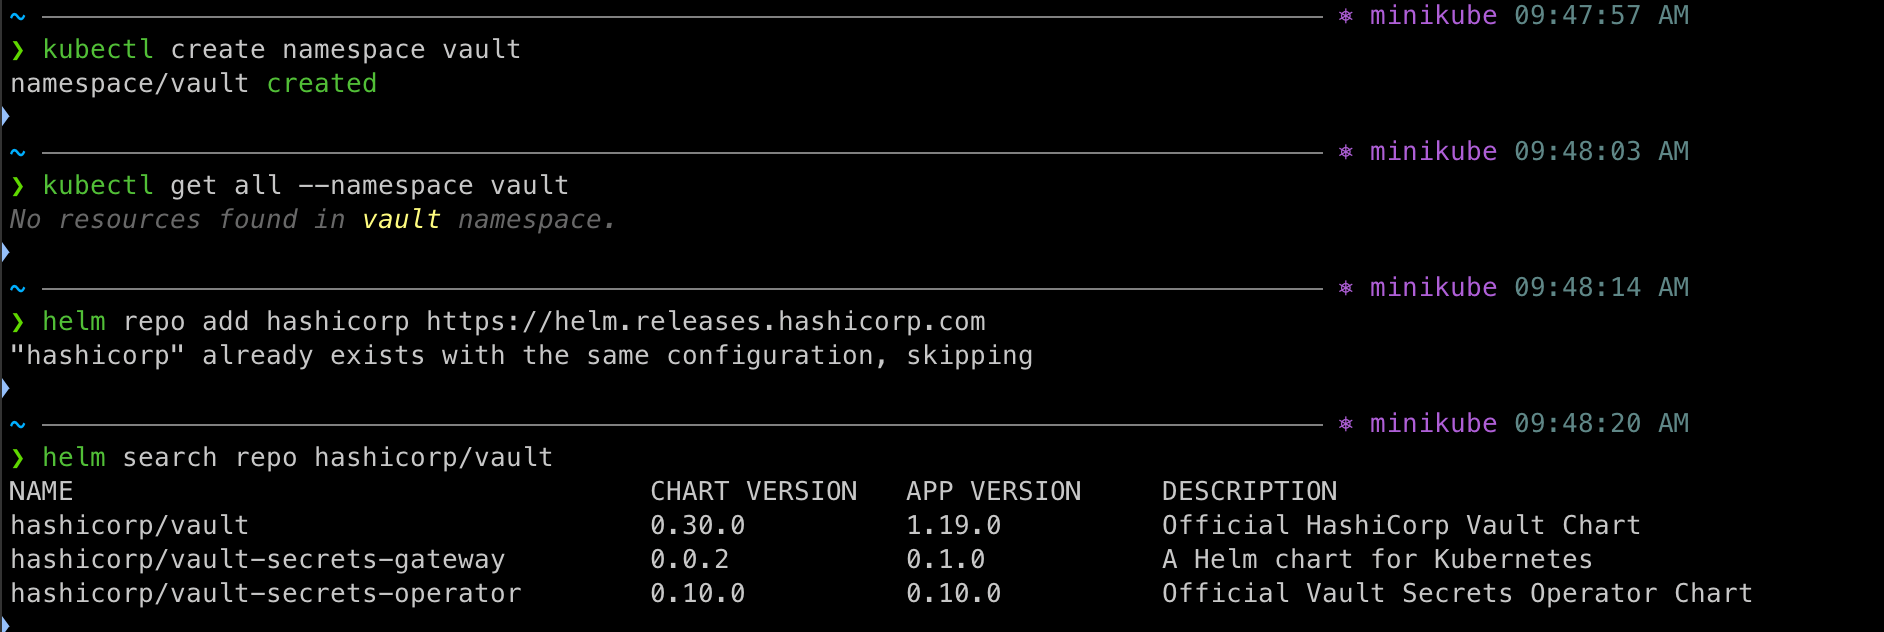
Task: Click the Kubernetes helm icon beside 09:48:03
Action: pyautogui.click(x=1346, y=152)
